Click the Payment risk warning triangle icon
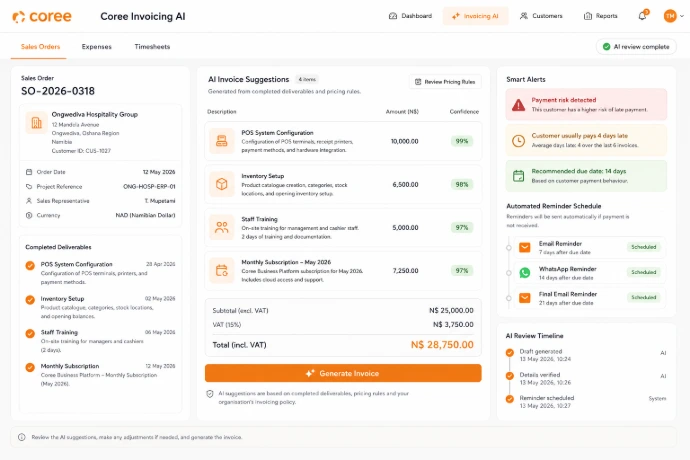Image resolution: width=690 pixels, height=460 pixels. 518,105
